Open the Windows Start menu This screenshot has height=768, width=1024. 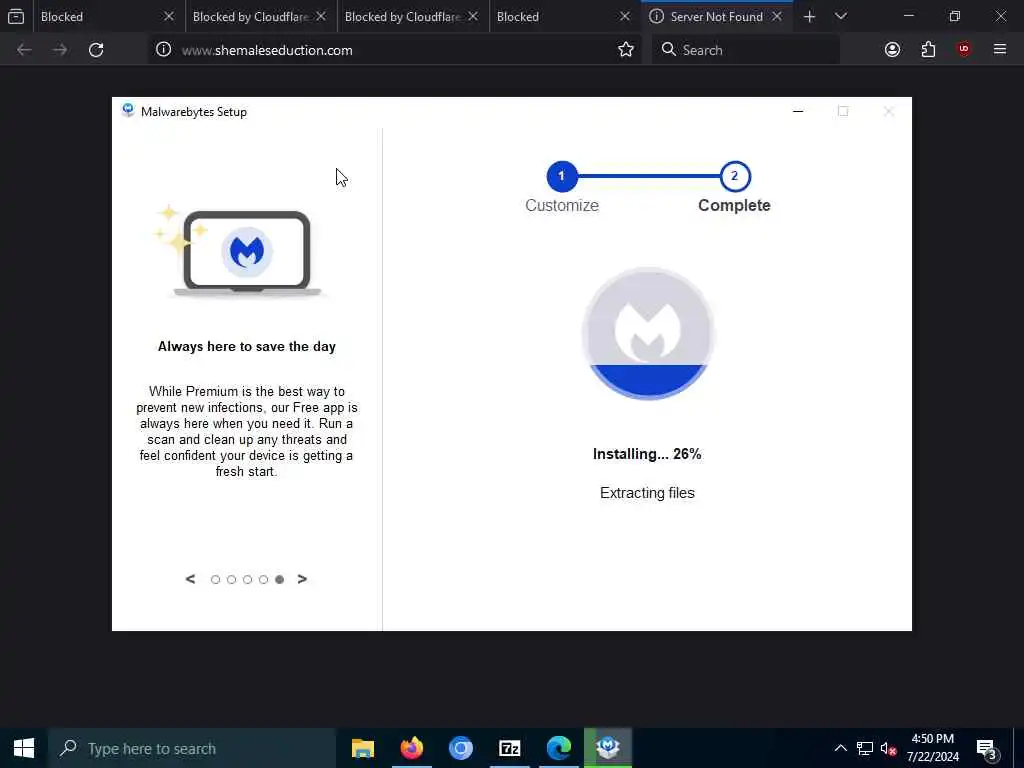(x=24, y=748)
